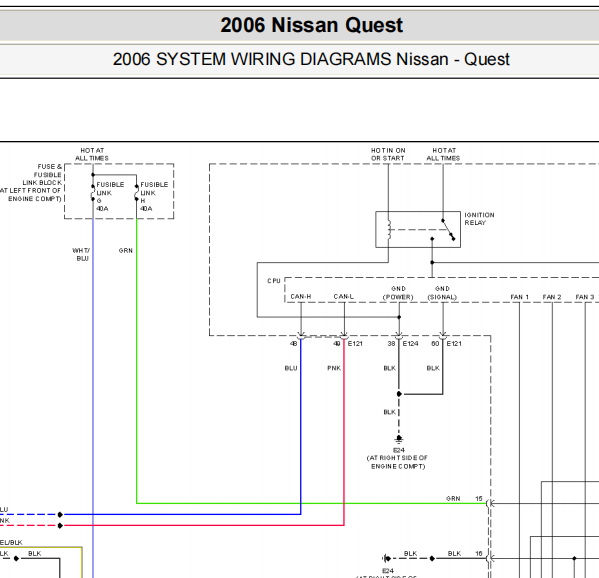Click the E24 ground symbol below the BLK wire
599x578 pixels.
click(399, 439)
